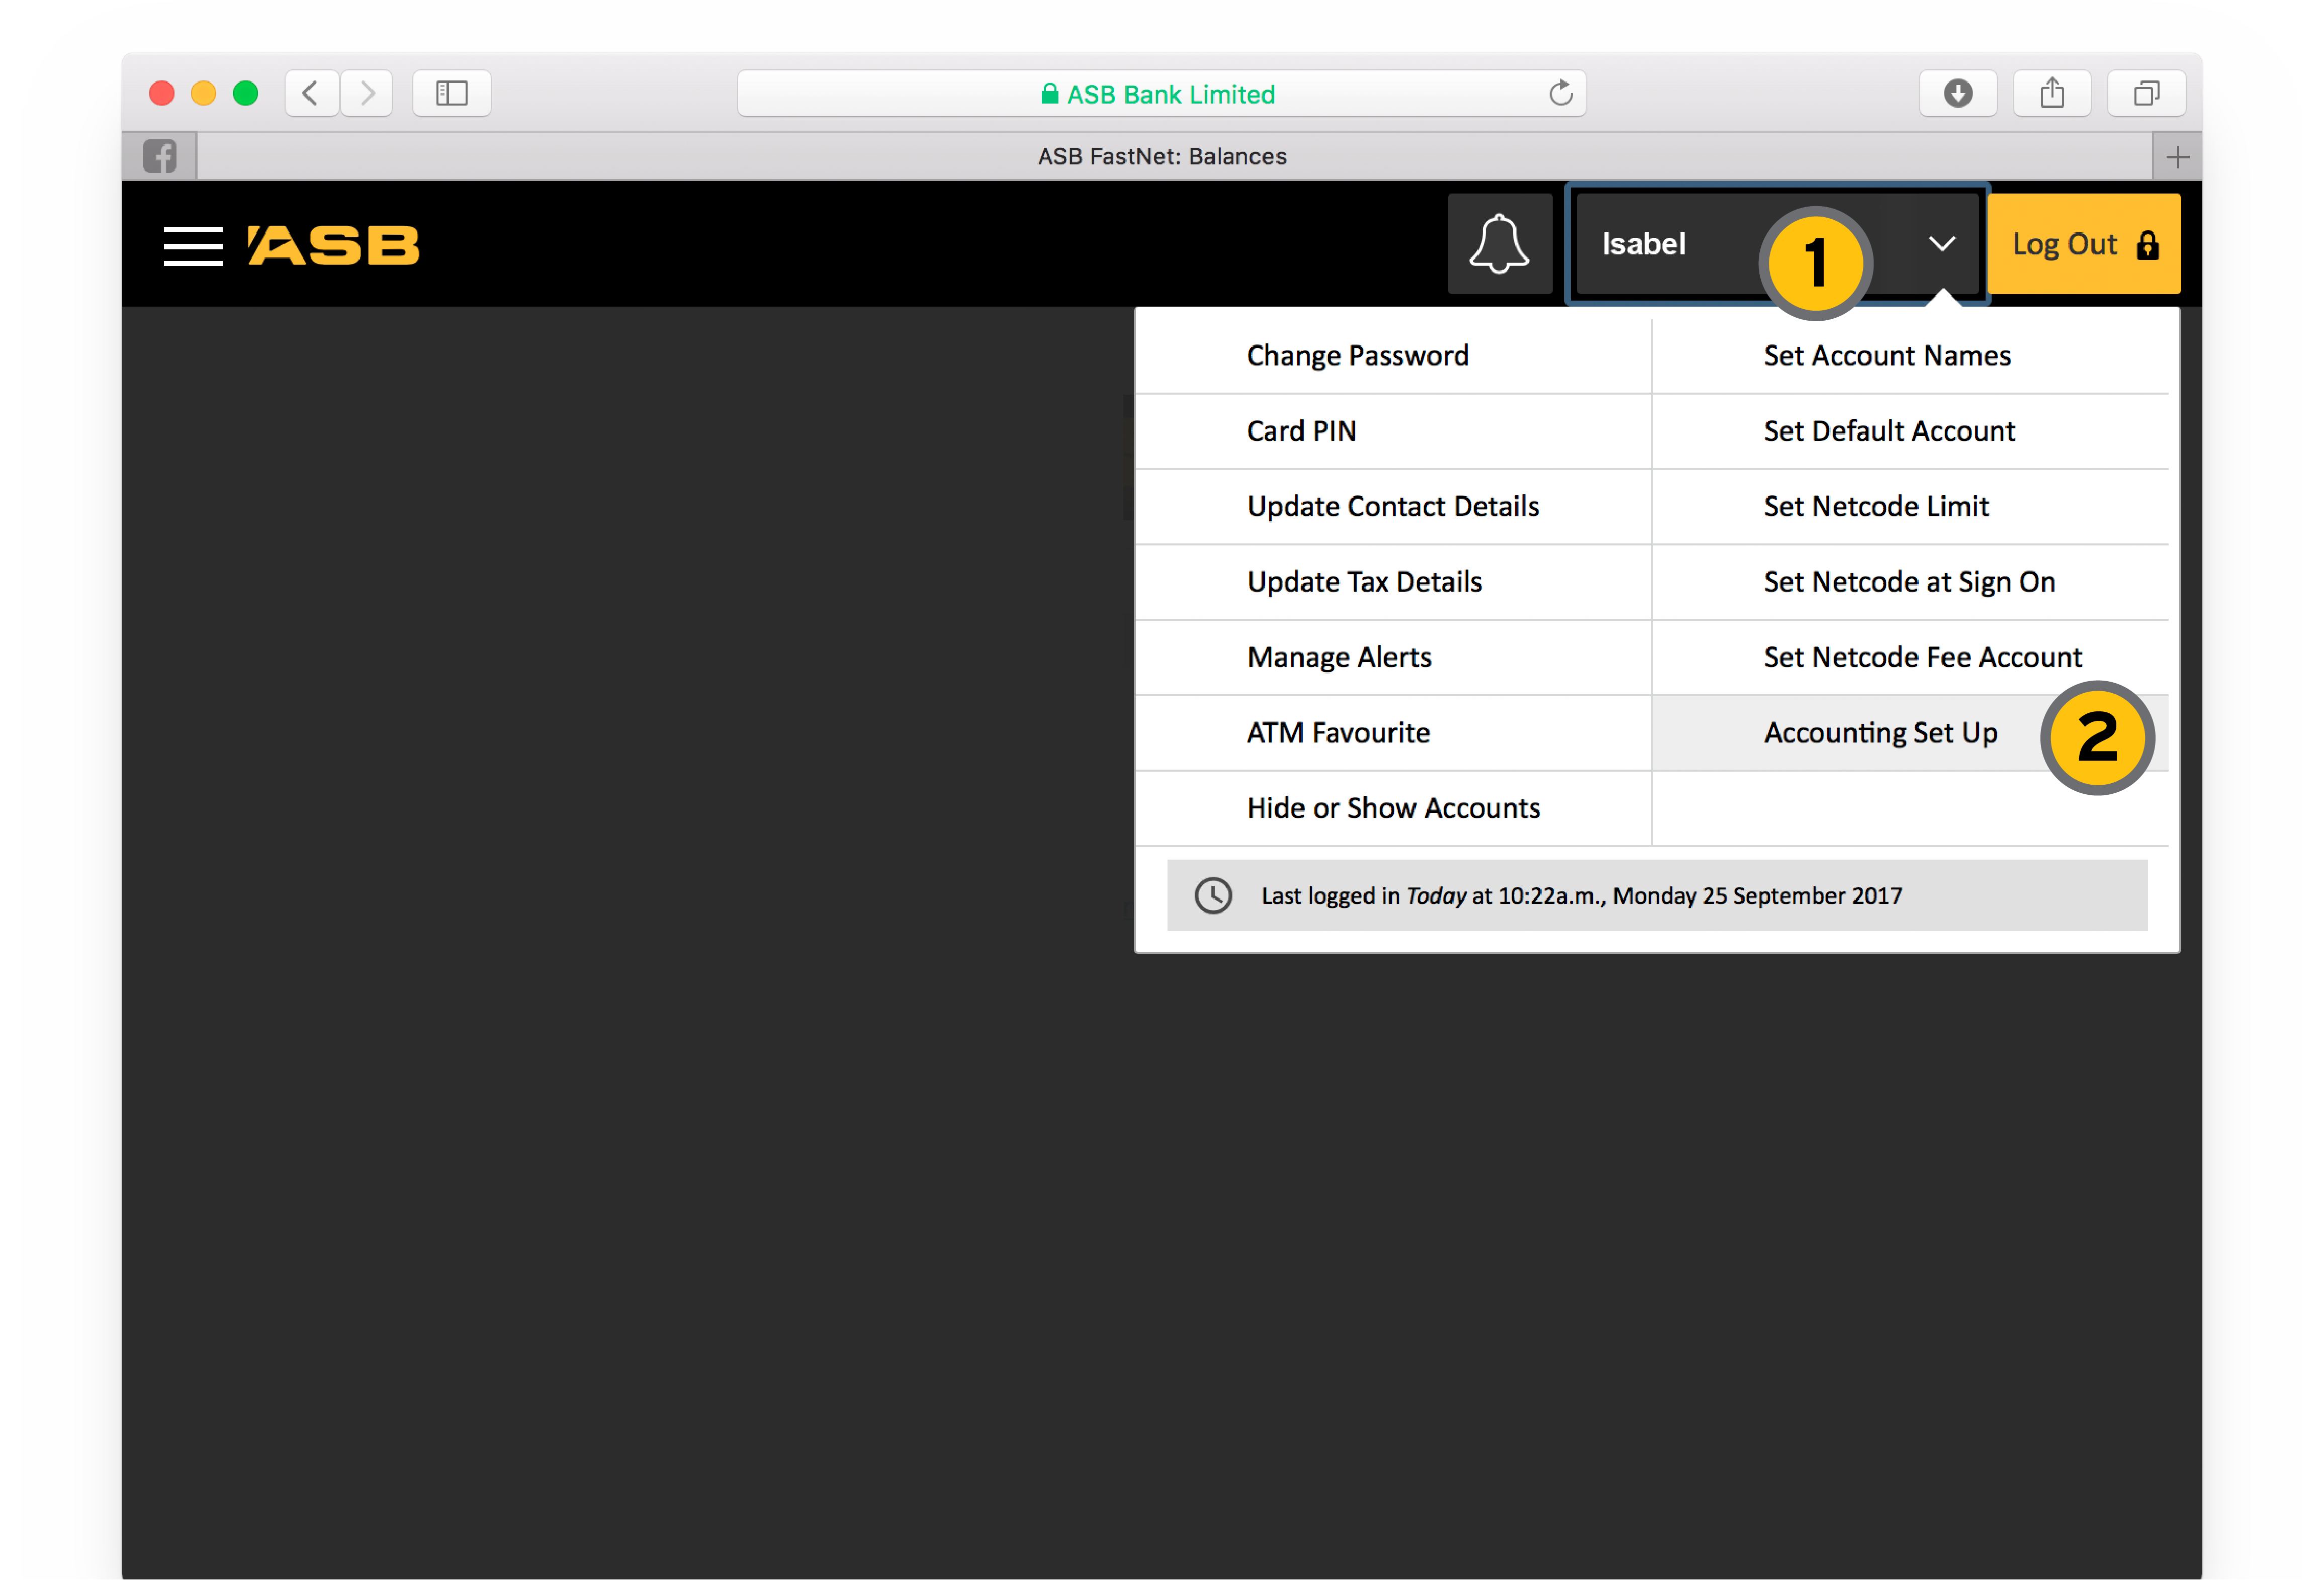Image resolution: width=2324 pixels, height=1580 pixels.
Task: Click the Safari back arrow
Action: (311, 94)
